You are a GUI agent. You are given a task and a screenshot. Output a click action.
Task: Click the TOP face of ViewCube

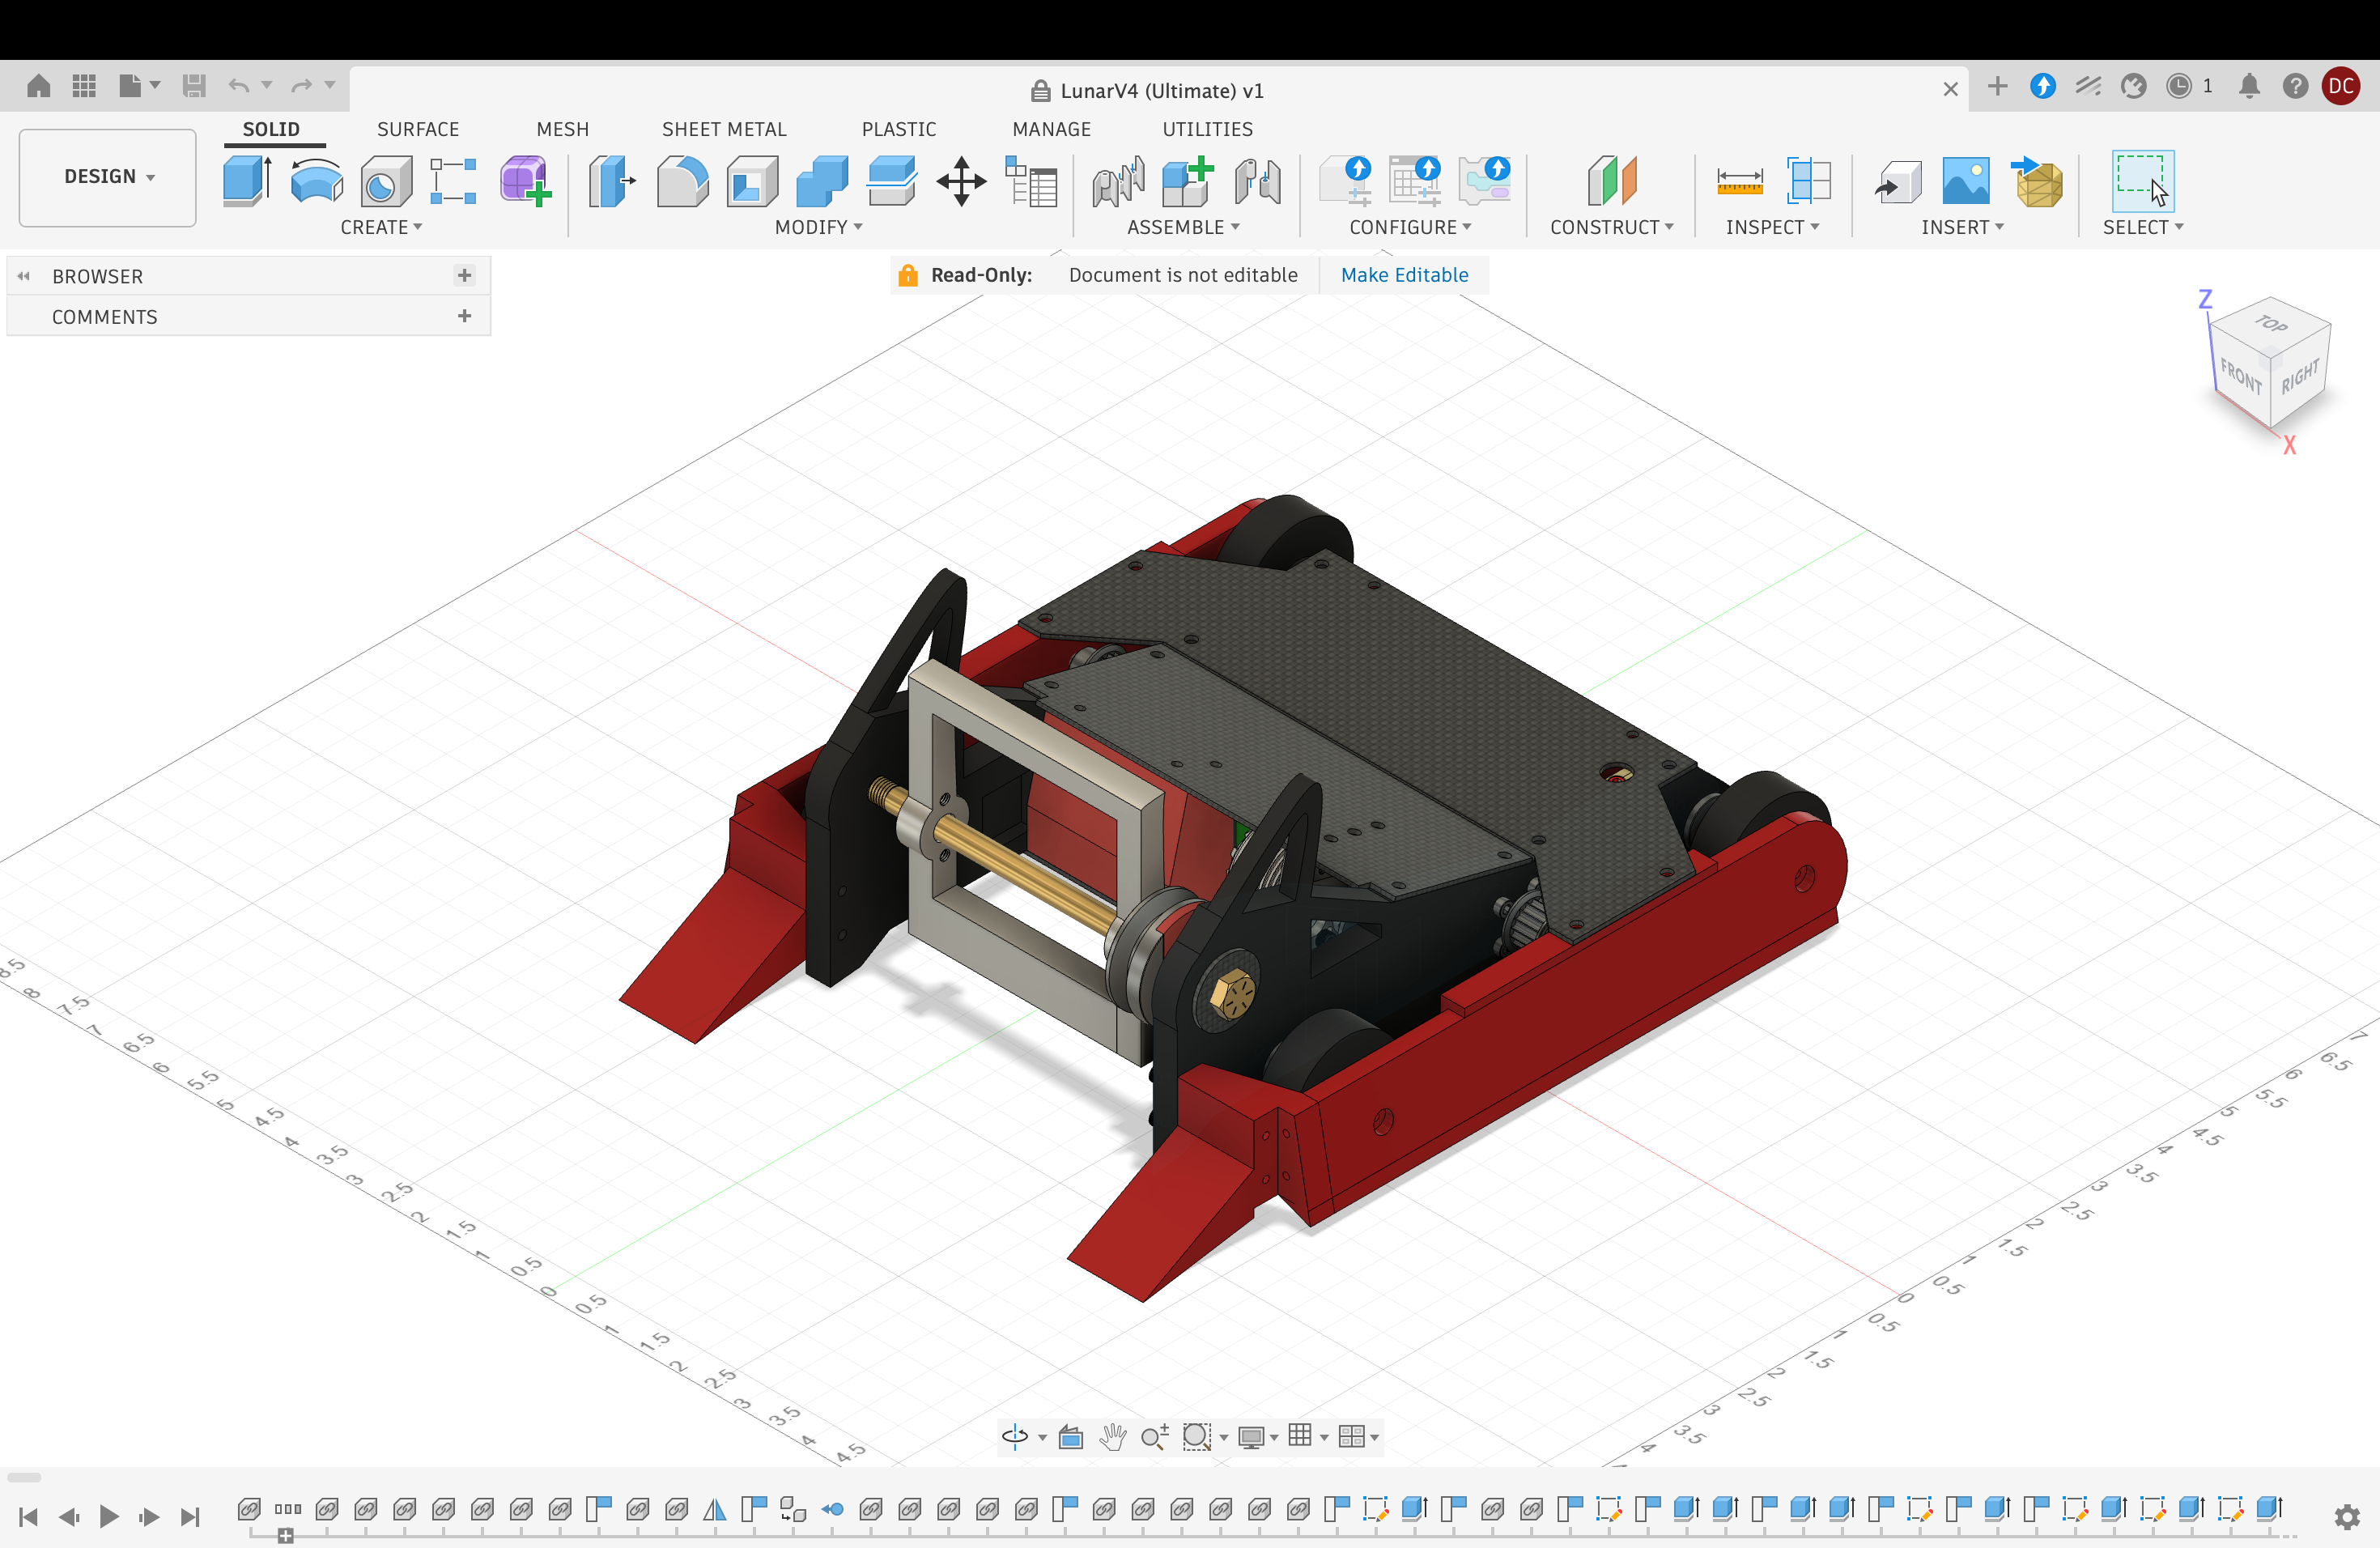click(2270, 323)
